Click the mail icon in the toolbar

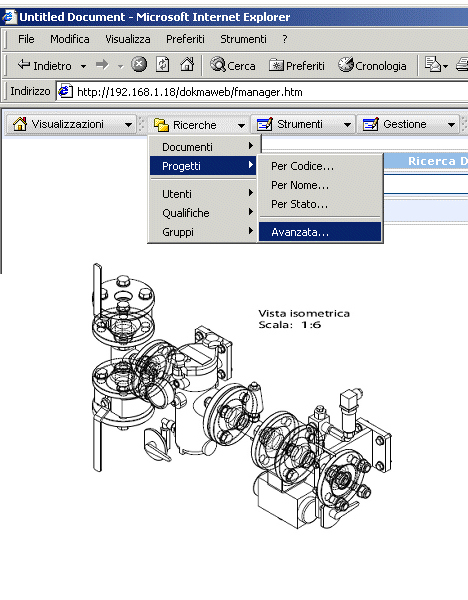432,65
